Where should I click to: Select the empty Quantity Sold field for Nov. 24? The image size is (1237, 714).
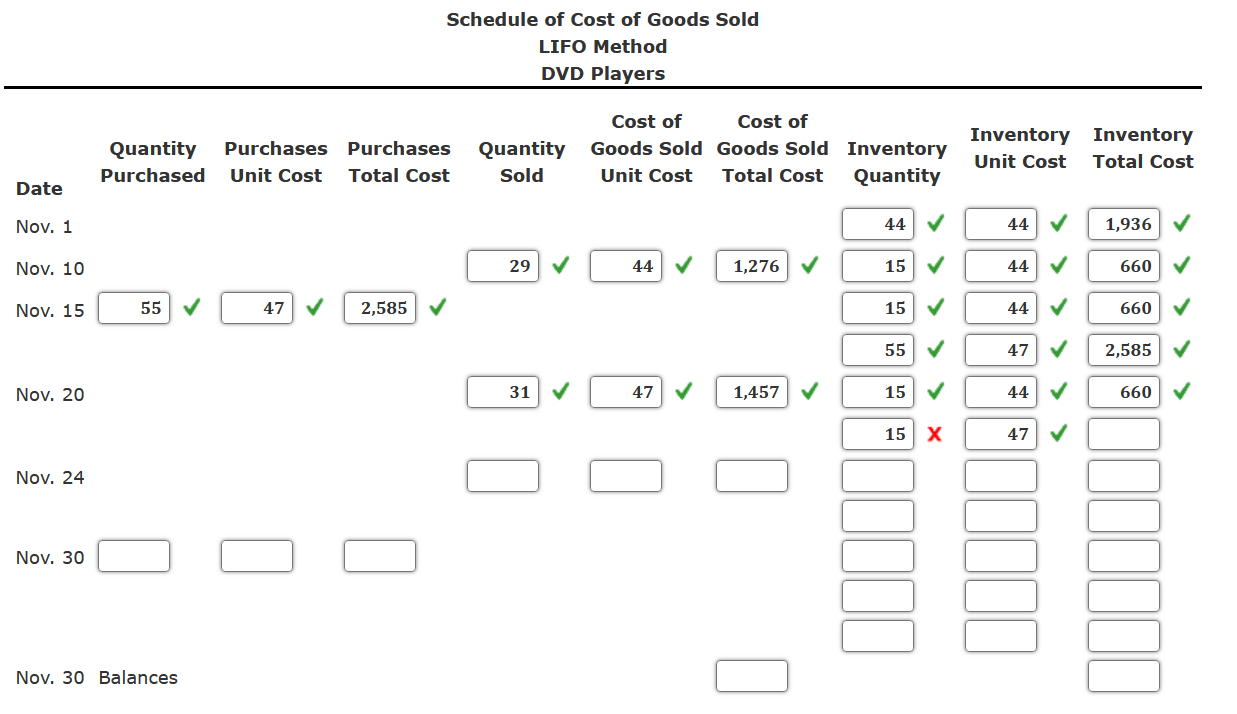[x=503, y=476]
